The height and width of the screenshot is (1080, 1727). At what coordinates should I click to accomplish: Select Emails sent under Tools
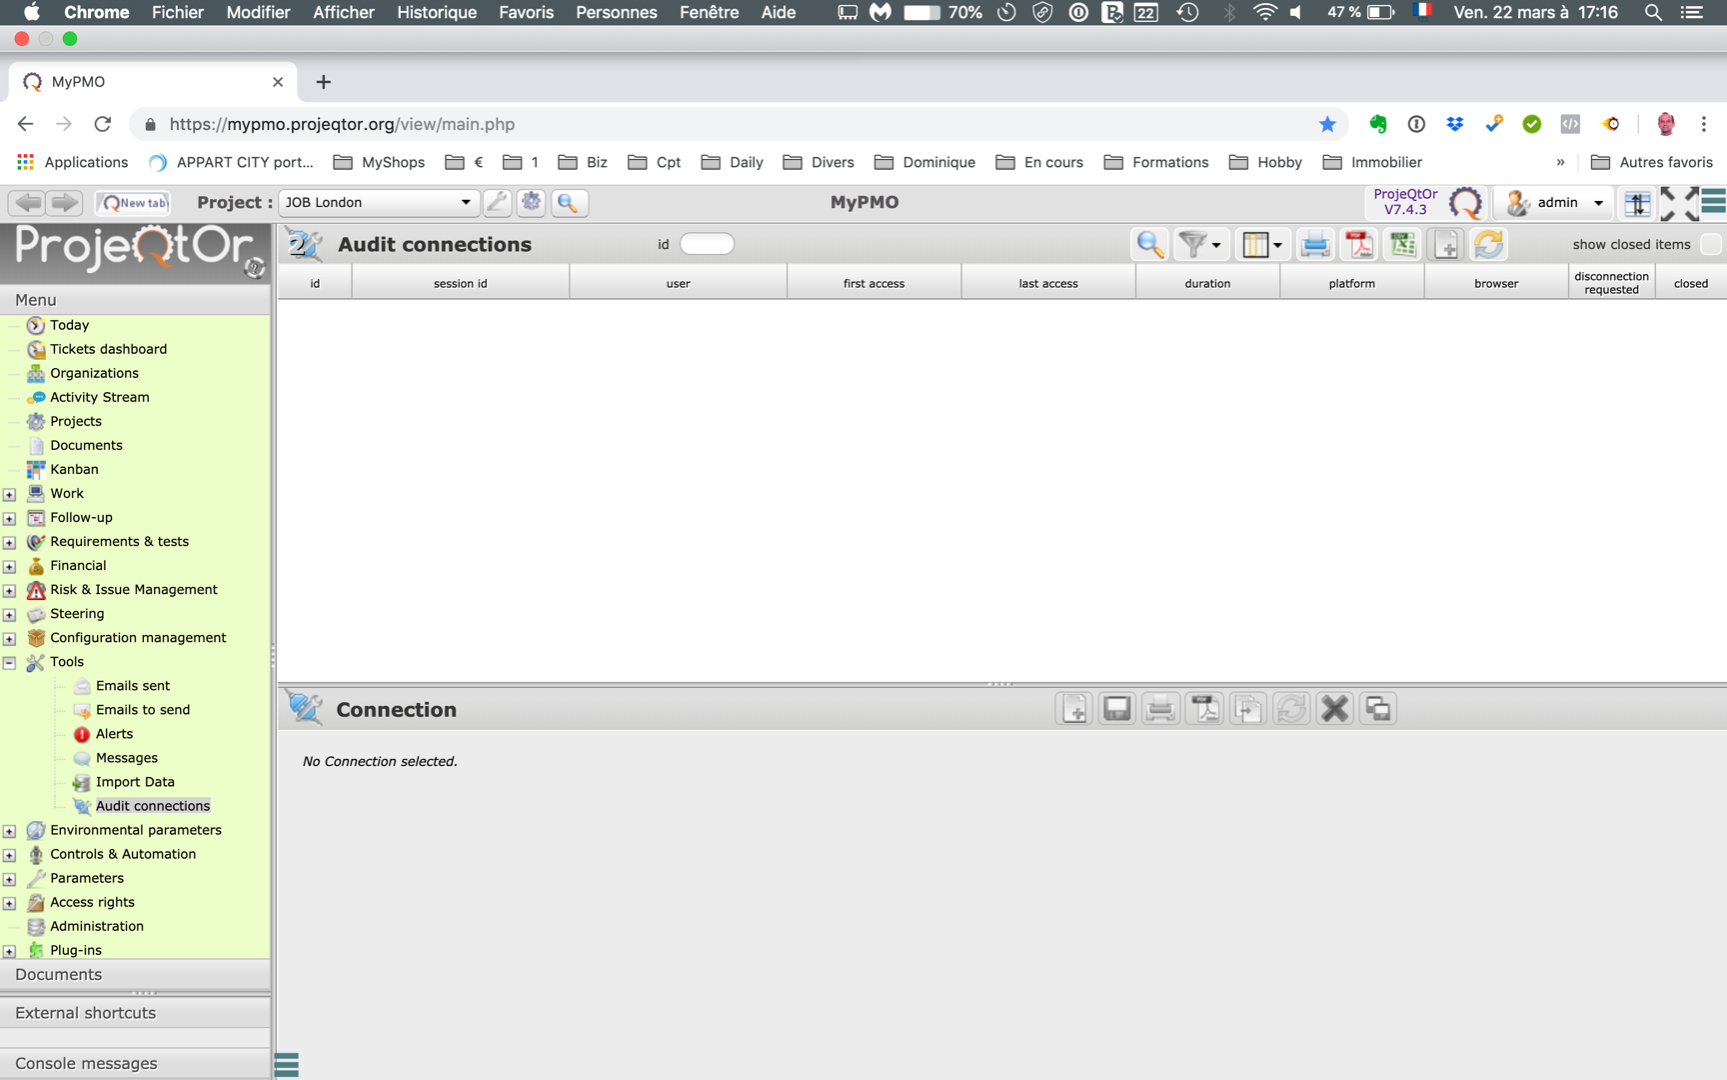point(132,686)
